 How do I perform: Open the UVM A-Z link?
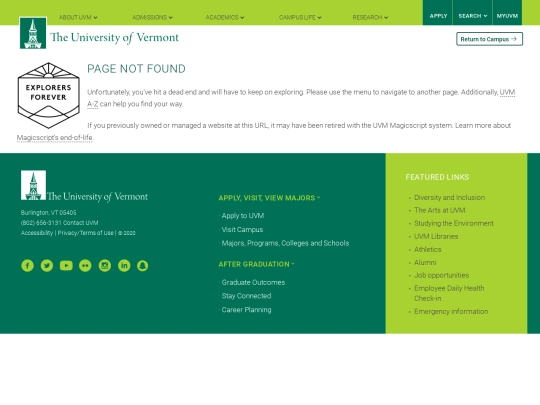pyautogui.click(x=507, y=92)
